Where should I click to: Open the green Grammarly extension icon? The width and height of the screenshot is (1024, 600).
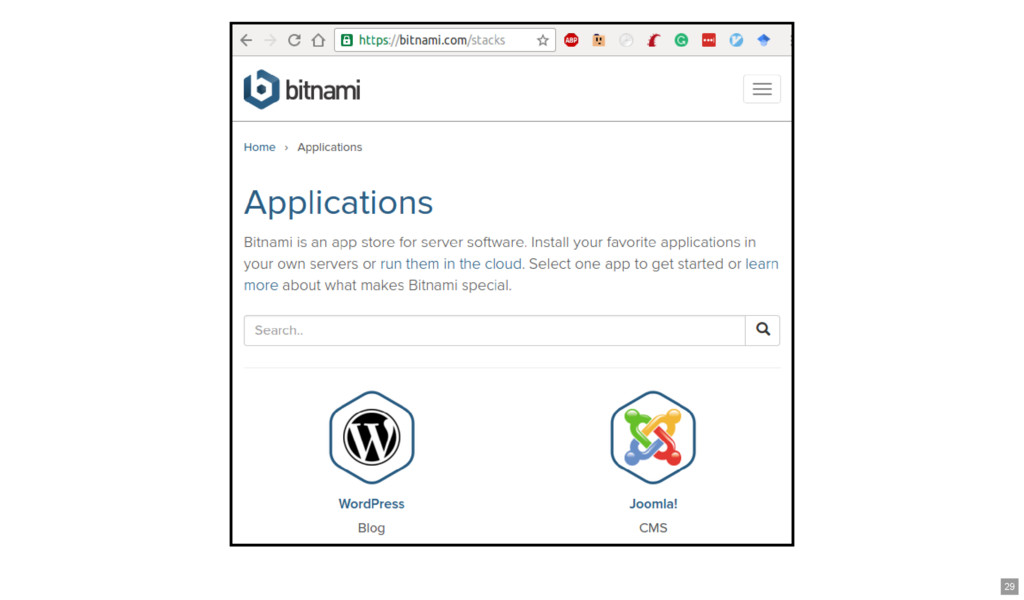(x=681, y=40)
